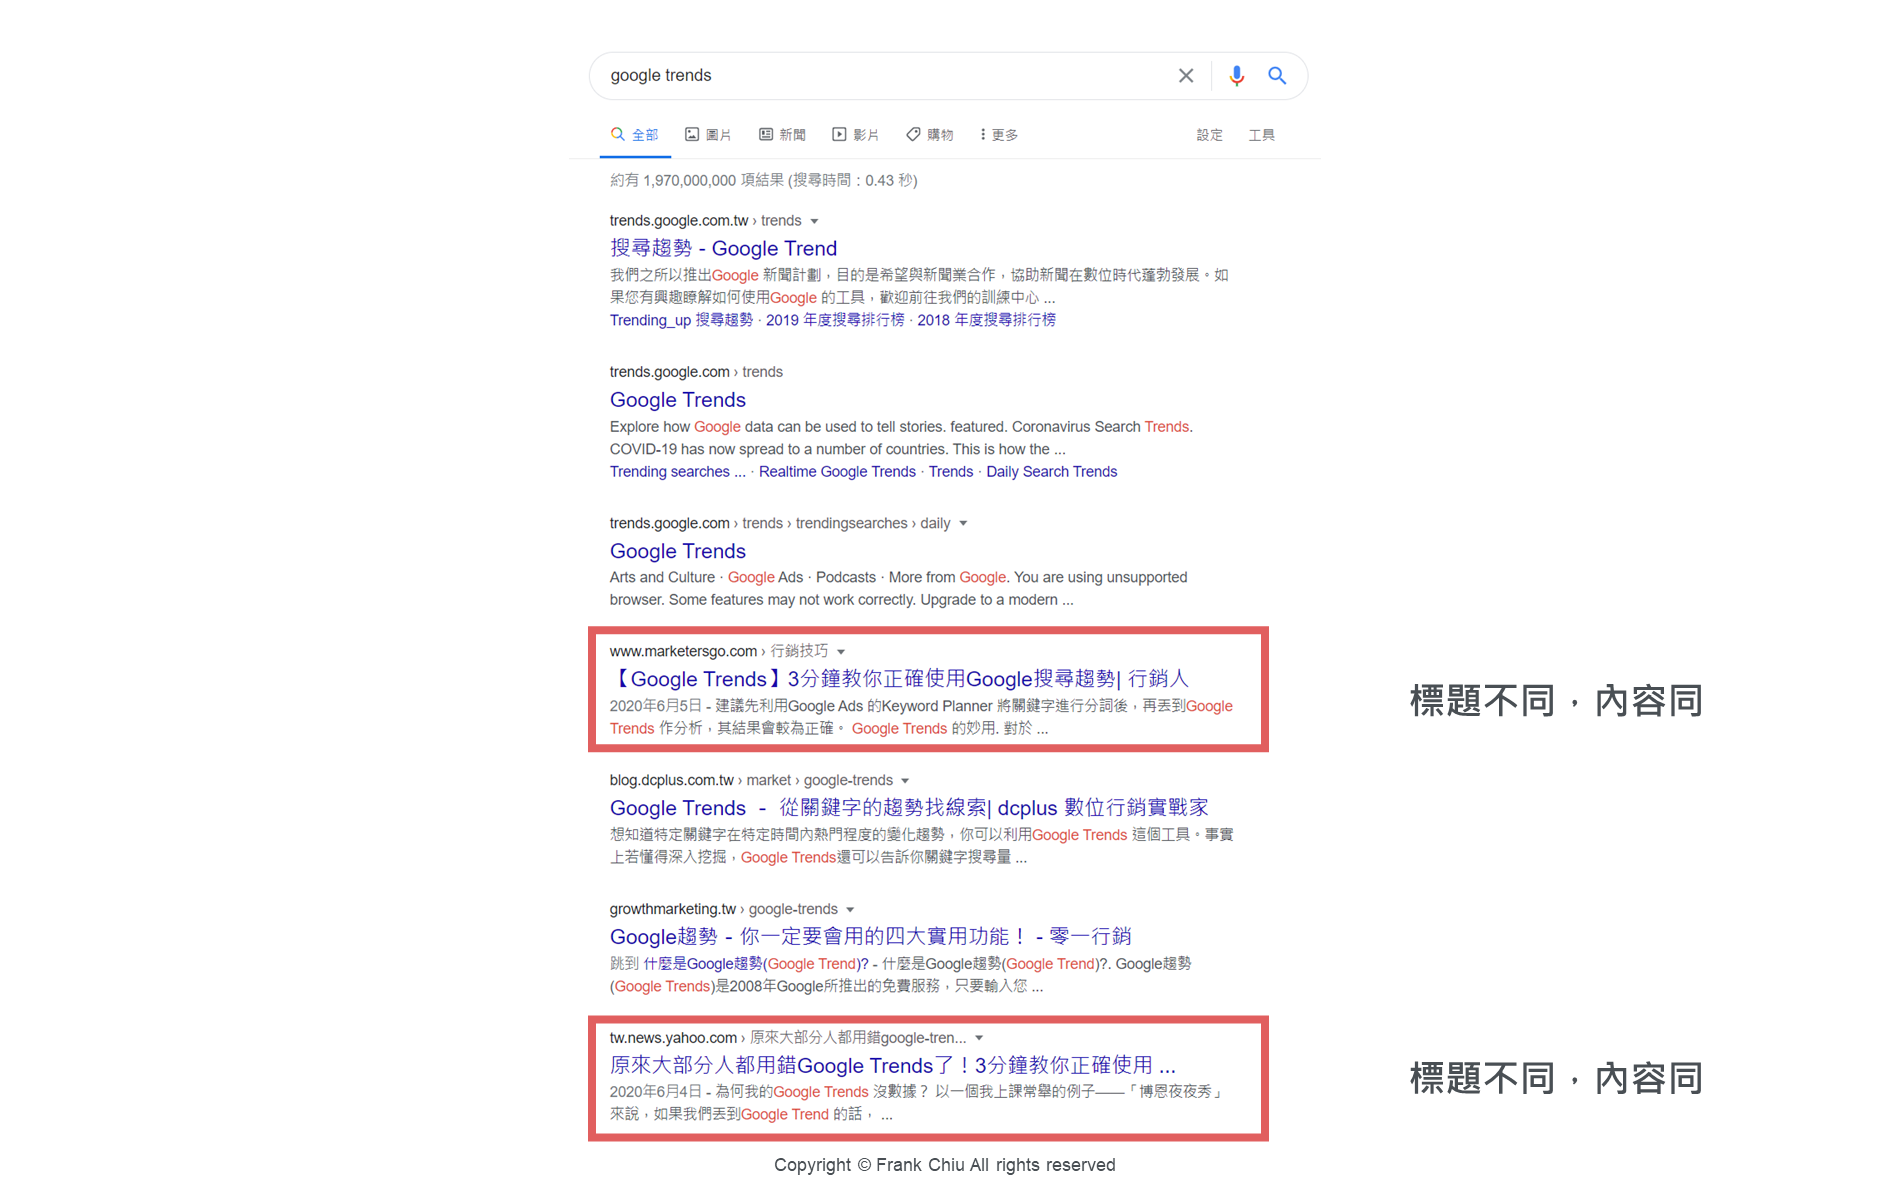
Task: Switch to the 圖片 (Images) tab
Action: pyautogui.click(x=708, y=135)
